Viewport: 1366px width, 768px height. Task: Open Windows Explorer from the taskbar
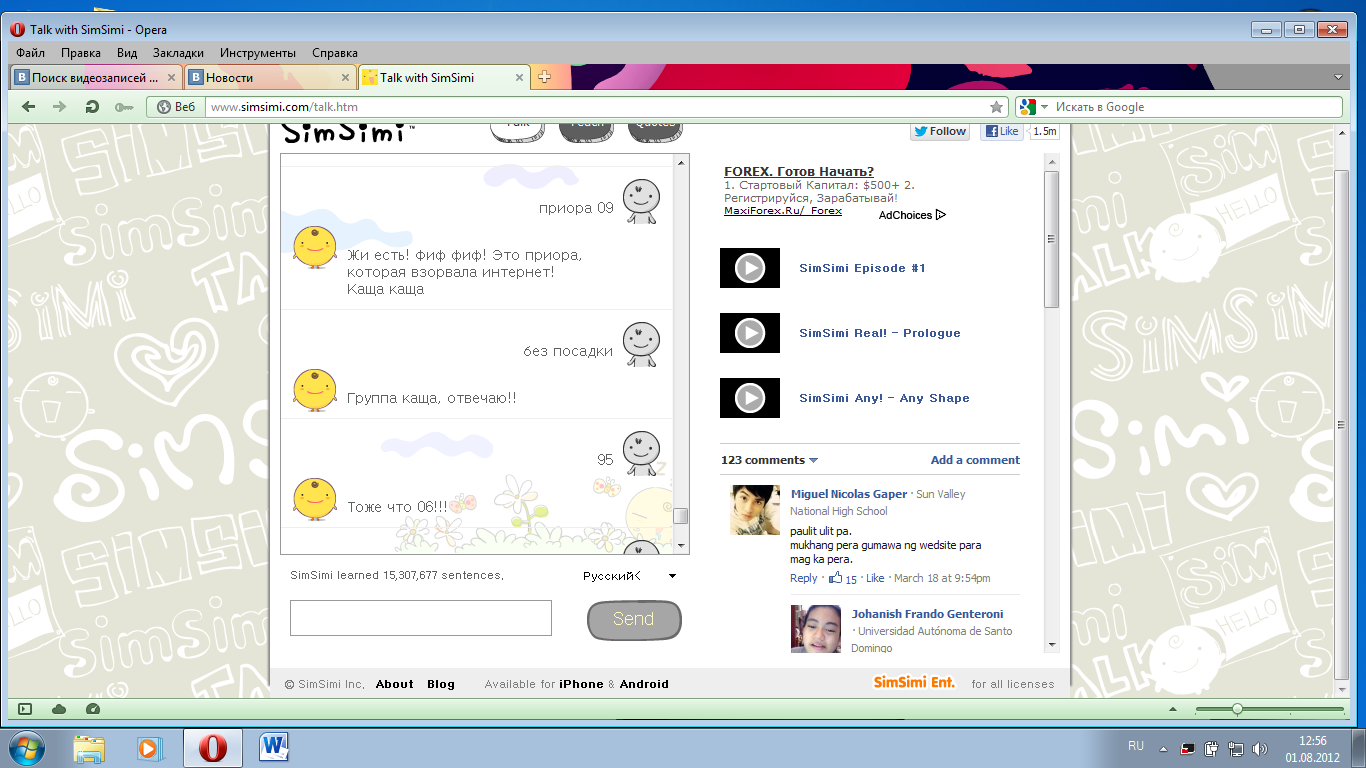coord(89,748)
